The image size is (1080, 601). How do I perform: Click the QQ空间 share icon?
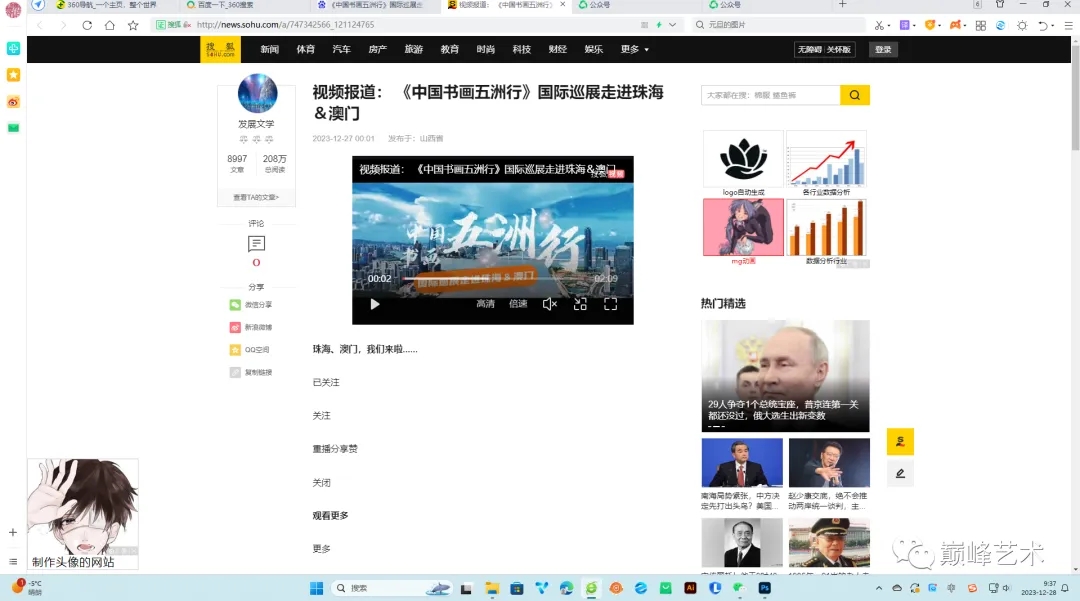click(234, 349)
